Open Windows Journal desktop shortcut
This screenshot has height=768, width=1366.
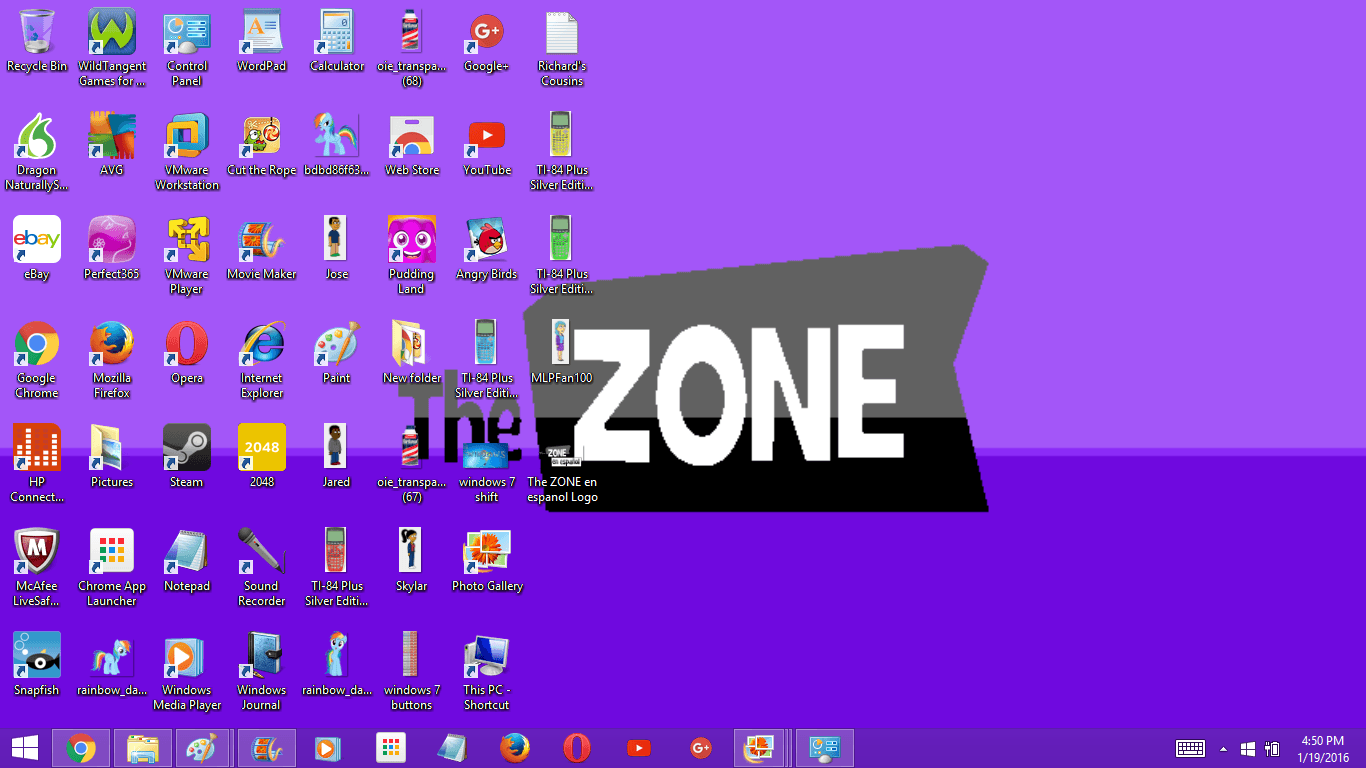point(261,673)
